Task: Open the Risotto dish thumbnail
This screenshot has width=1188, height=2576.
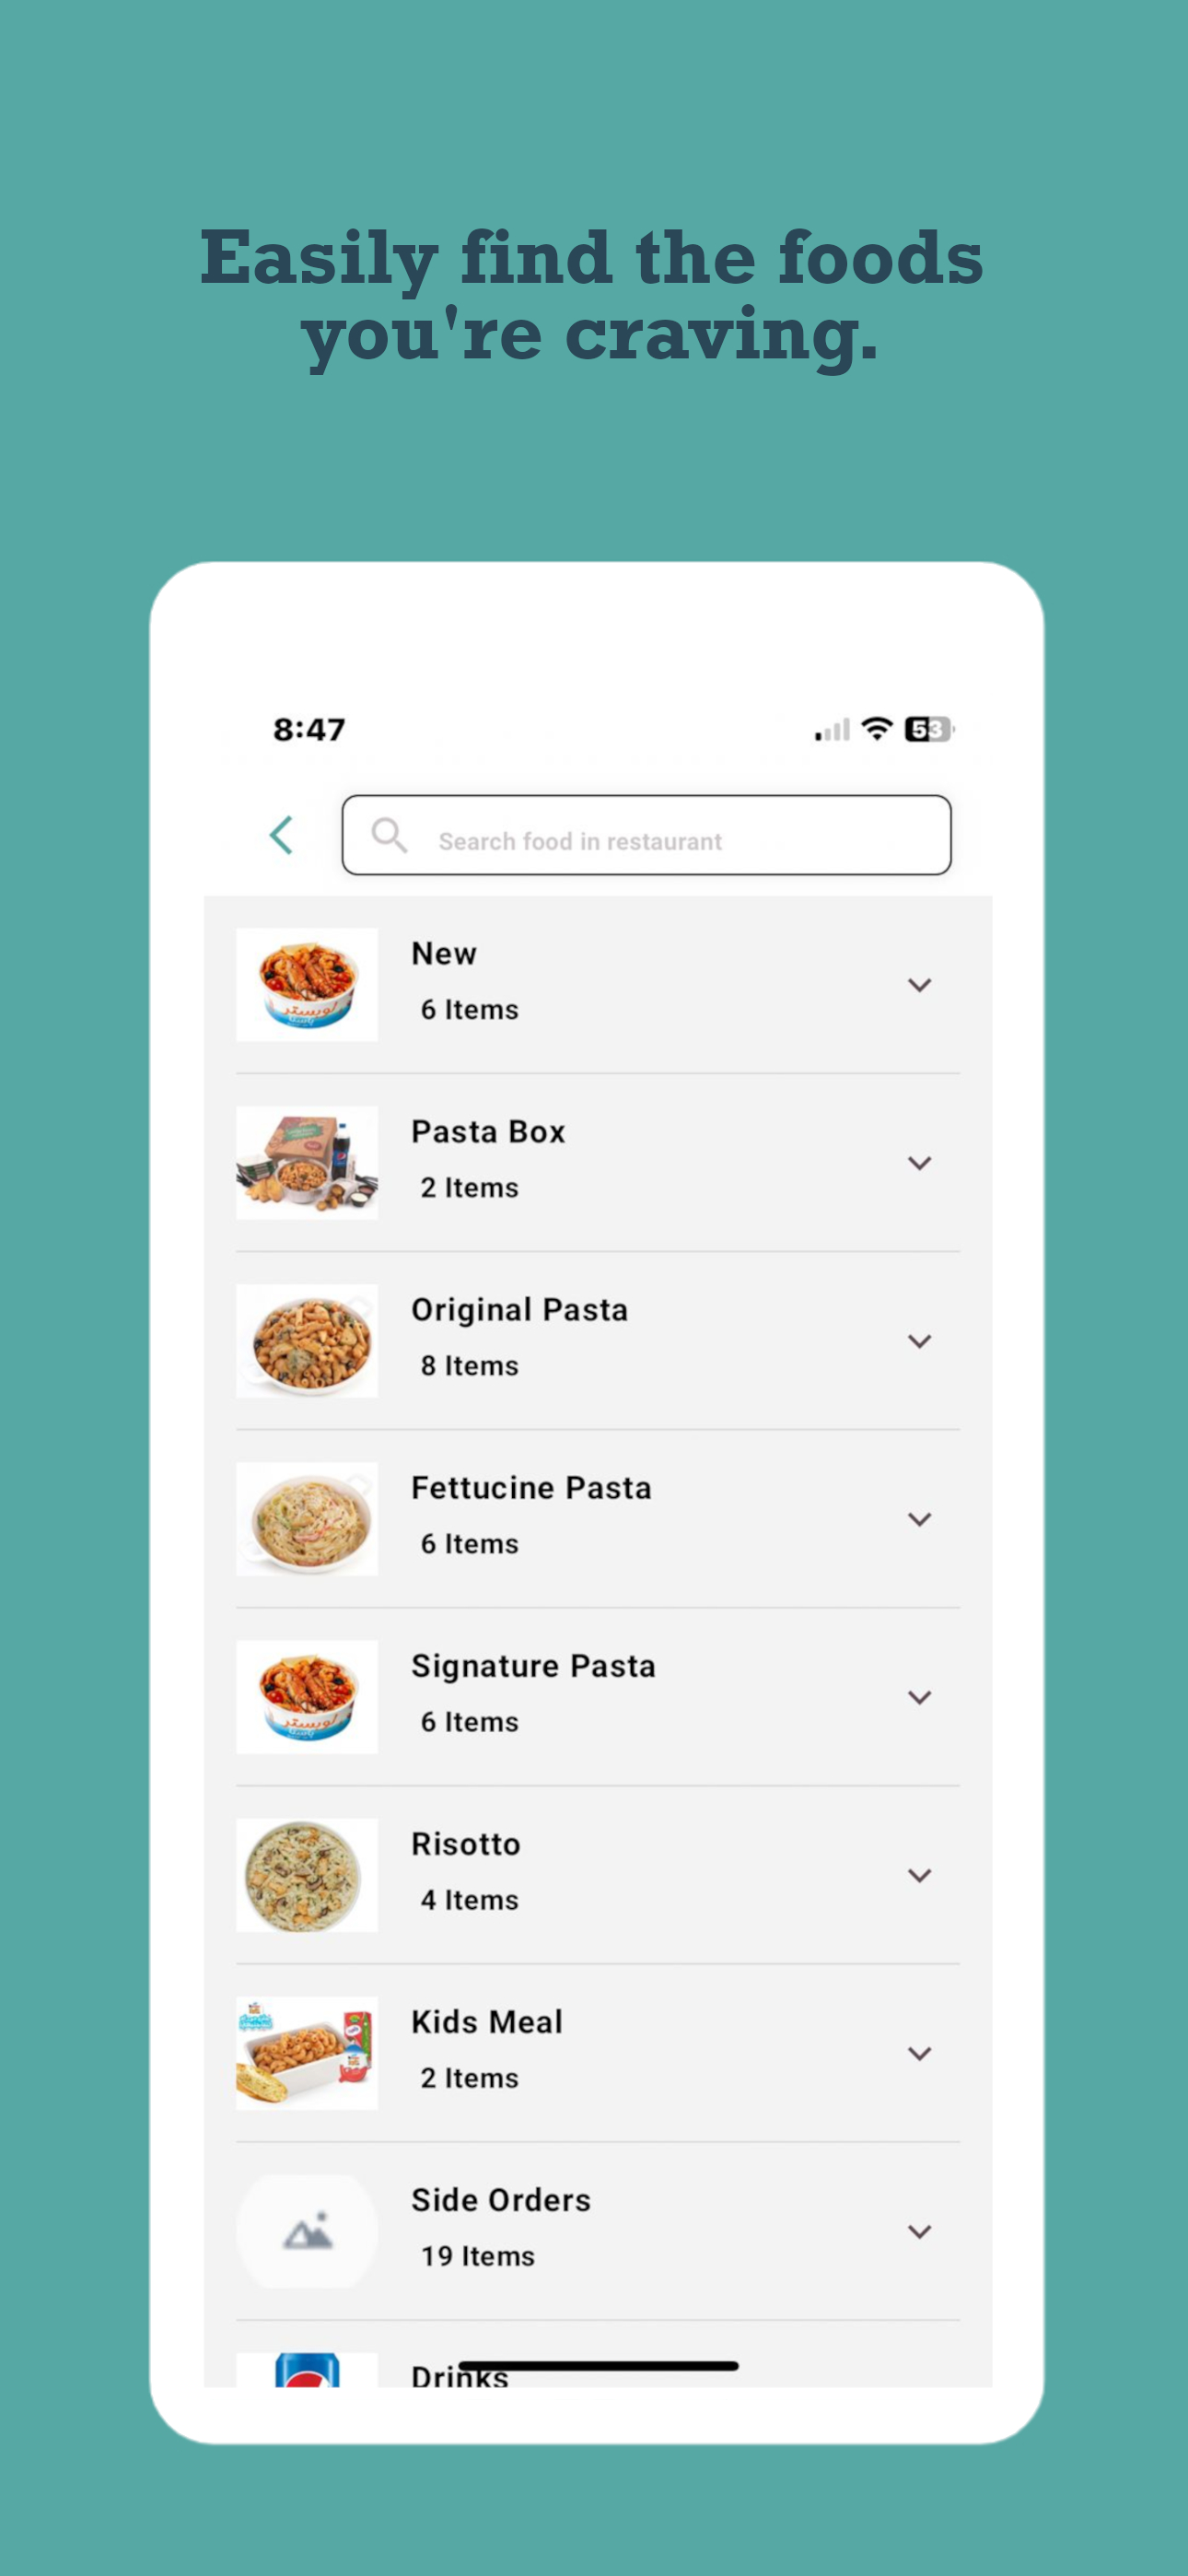Action: (307, 1875)
